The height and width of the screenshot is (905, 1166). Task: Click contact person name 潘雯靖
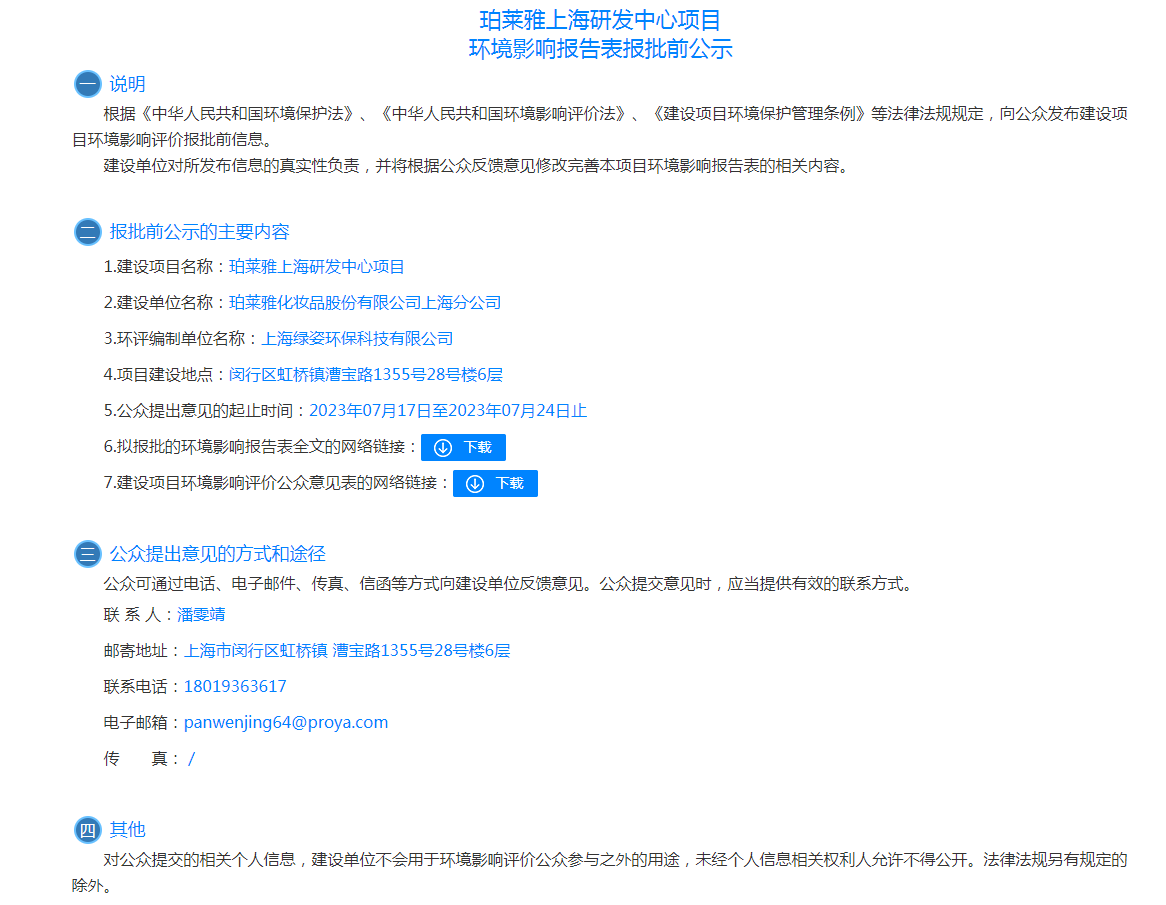[201, 614]
